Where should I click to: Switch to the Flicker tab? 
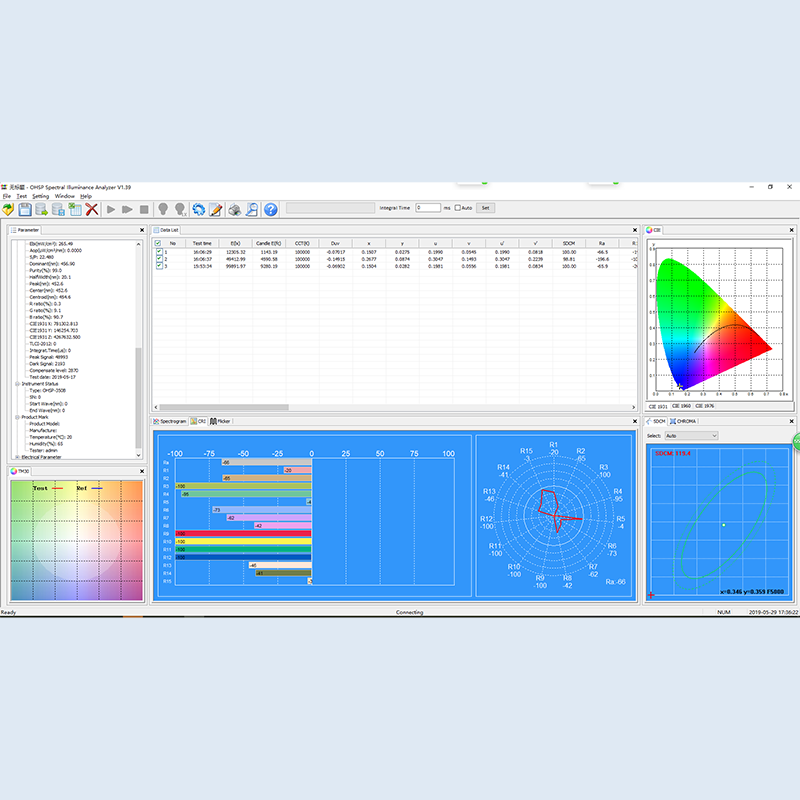coord(220,421)
